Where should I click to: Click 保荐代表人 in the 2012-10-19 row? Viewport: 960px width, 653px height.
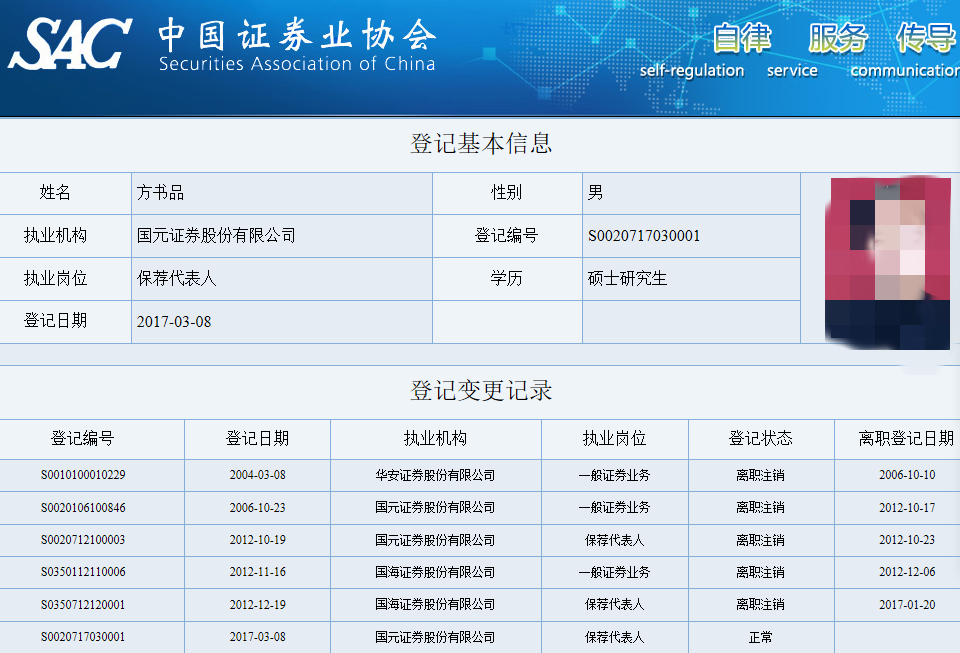click(615, 540)
